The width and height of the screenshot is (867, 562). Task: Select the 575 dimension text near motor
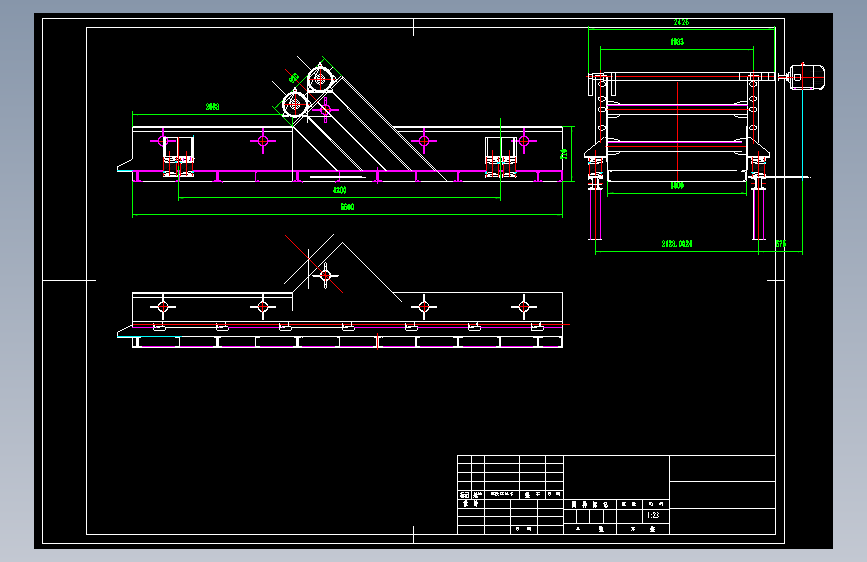pos(781,243)
